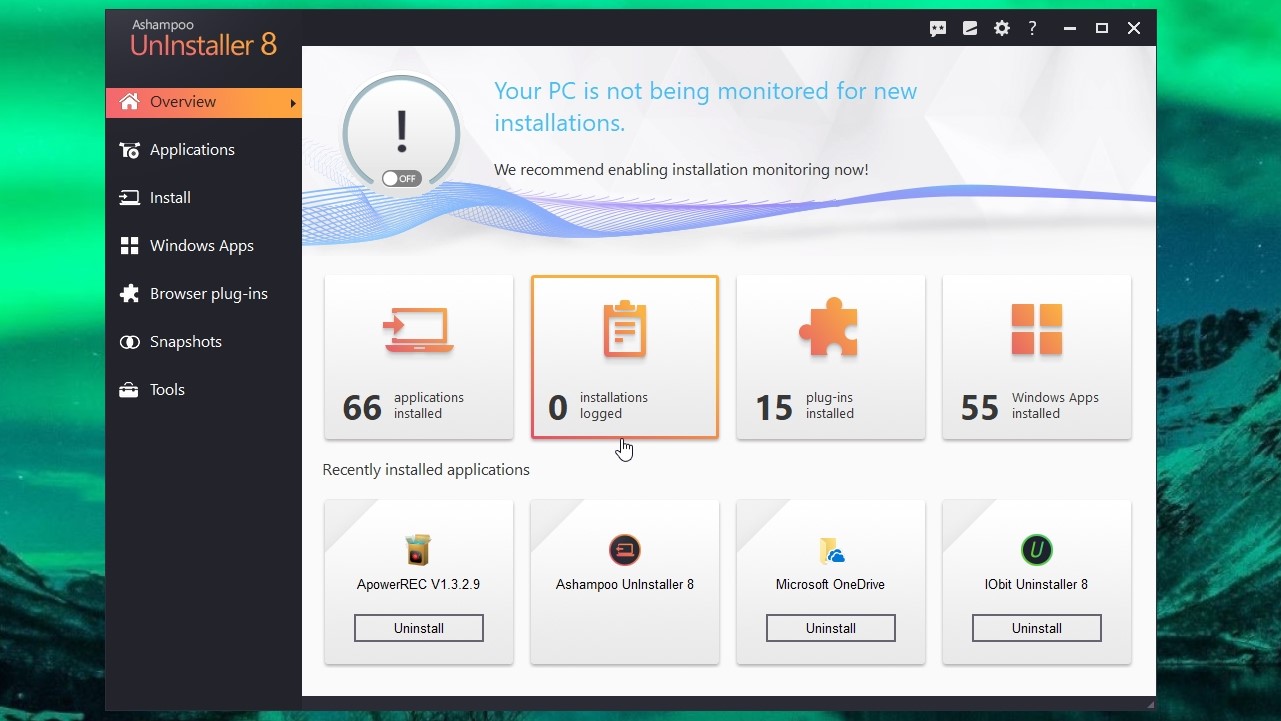Click the Microsoft OneDrive app icon

coord(831,550)
